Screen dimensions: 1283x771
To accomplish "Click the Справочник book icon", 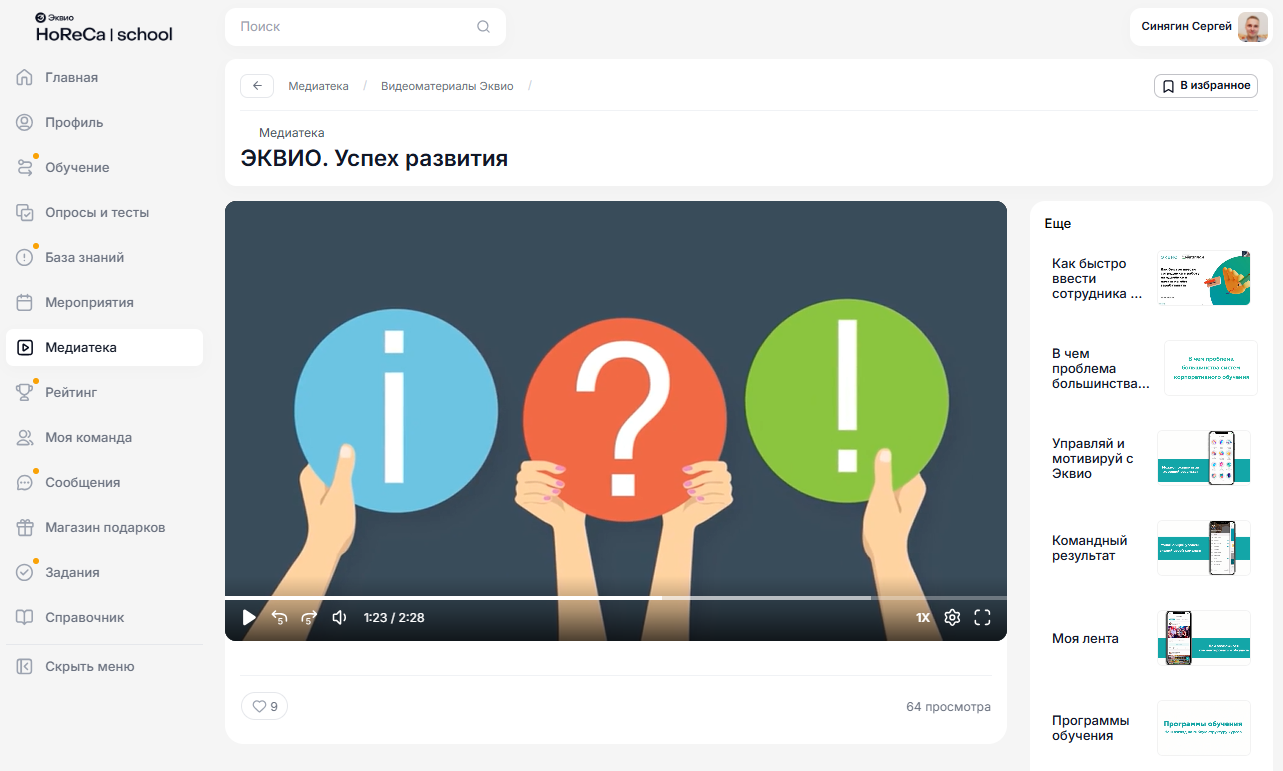I will [x=25, y=618].
